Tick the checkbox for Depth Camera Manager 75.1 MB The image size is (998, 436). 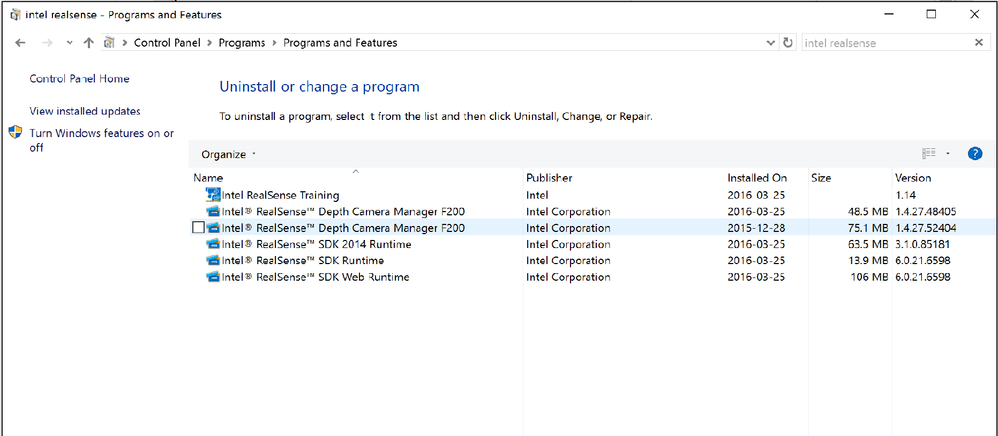coord(198,228)
